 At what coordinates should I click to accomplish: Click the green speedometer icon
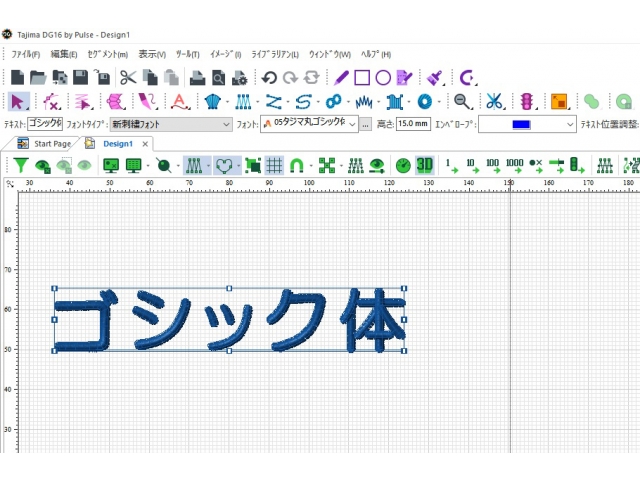pos(403,165)
